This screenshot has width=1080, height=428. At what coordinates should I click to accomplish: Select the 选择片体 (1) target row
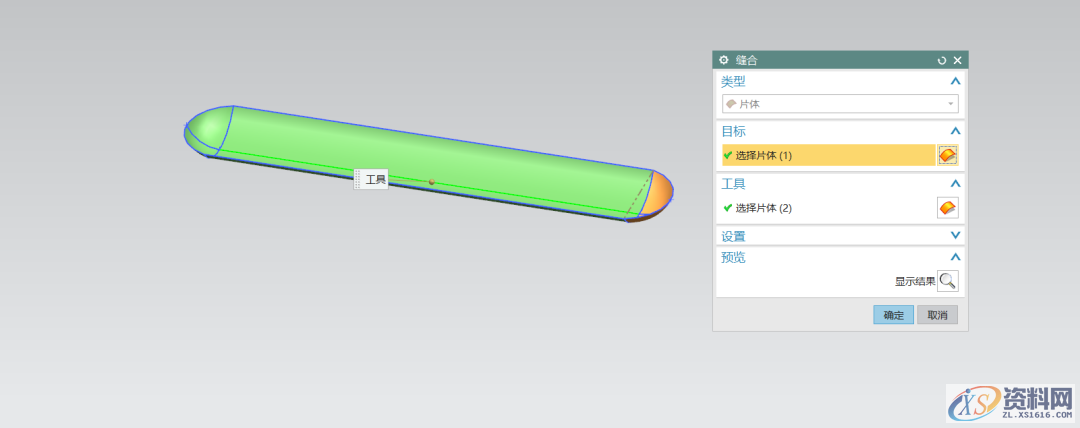(x=826, y=155)
